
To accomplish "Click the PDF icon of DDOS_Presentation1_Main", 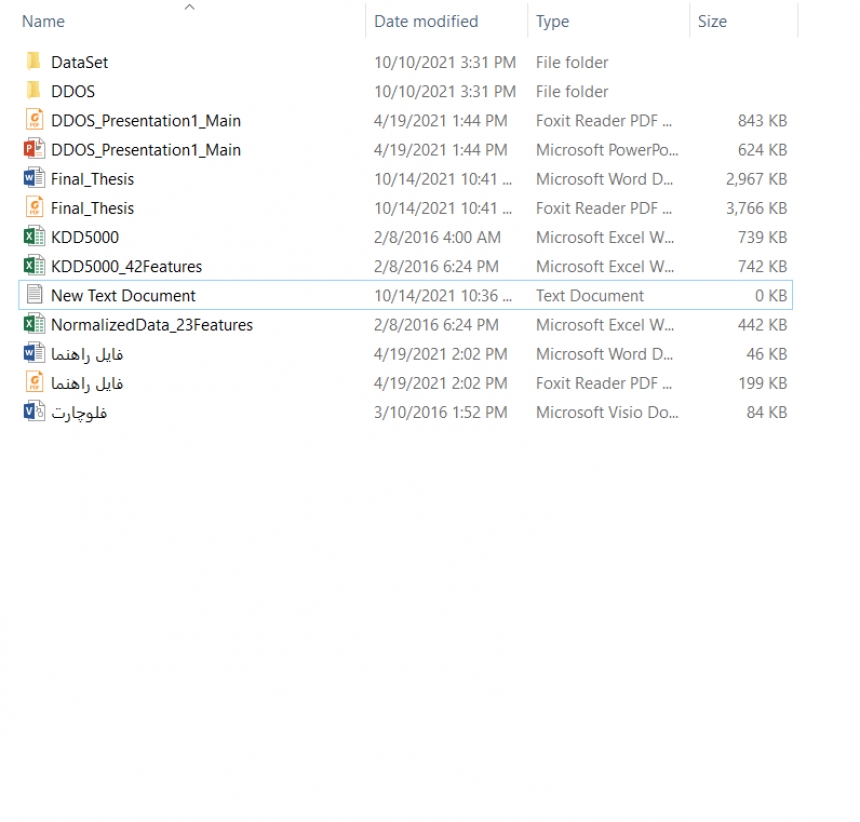I will [x=34, y=120].
